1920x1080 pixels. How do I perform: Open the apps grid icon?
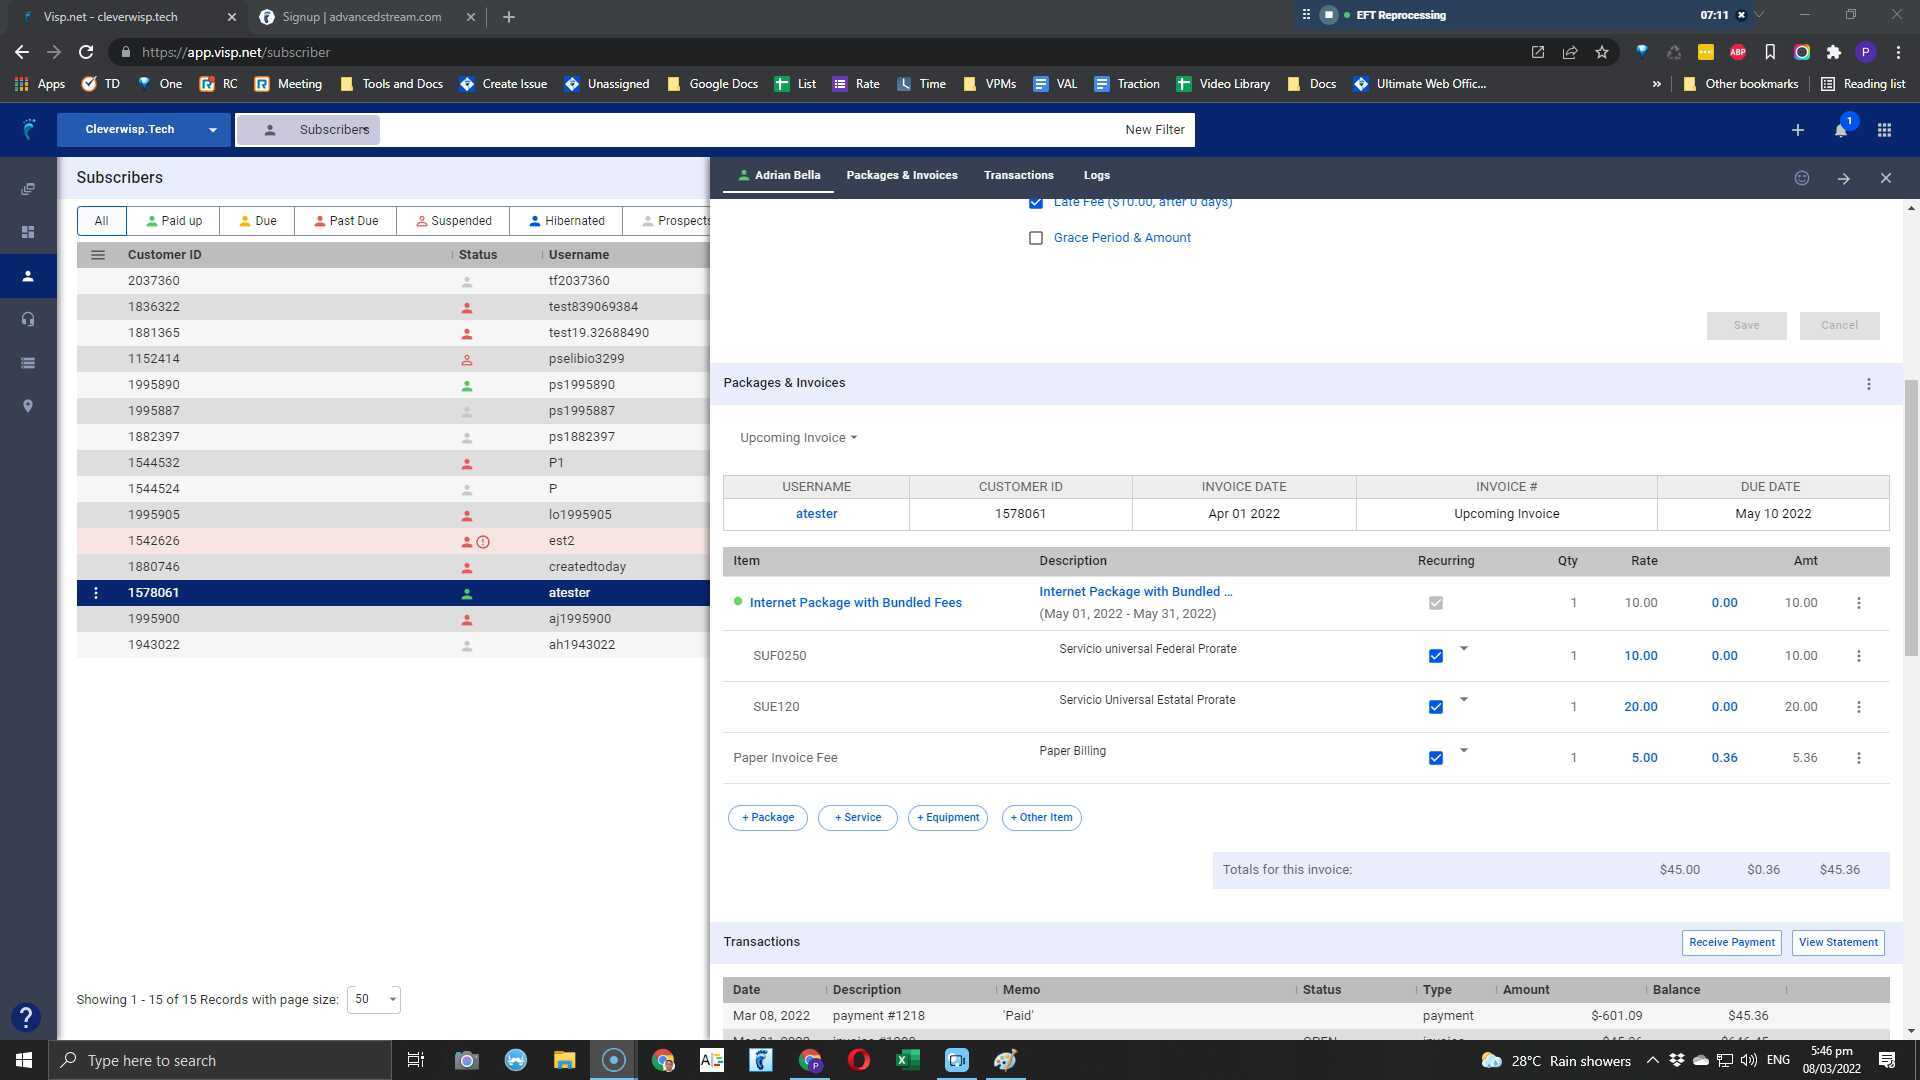pos(1884,130)
